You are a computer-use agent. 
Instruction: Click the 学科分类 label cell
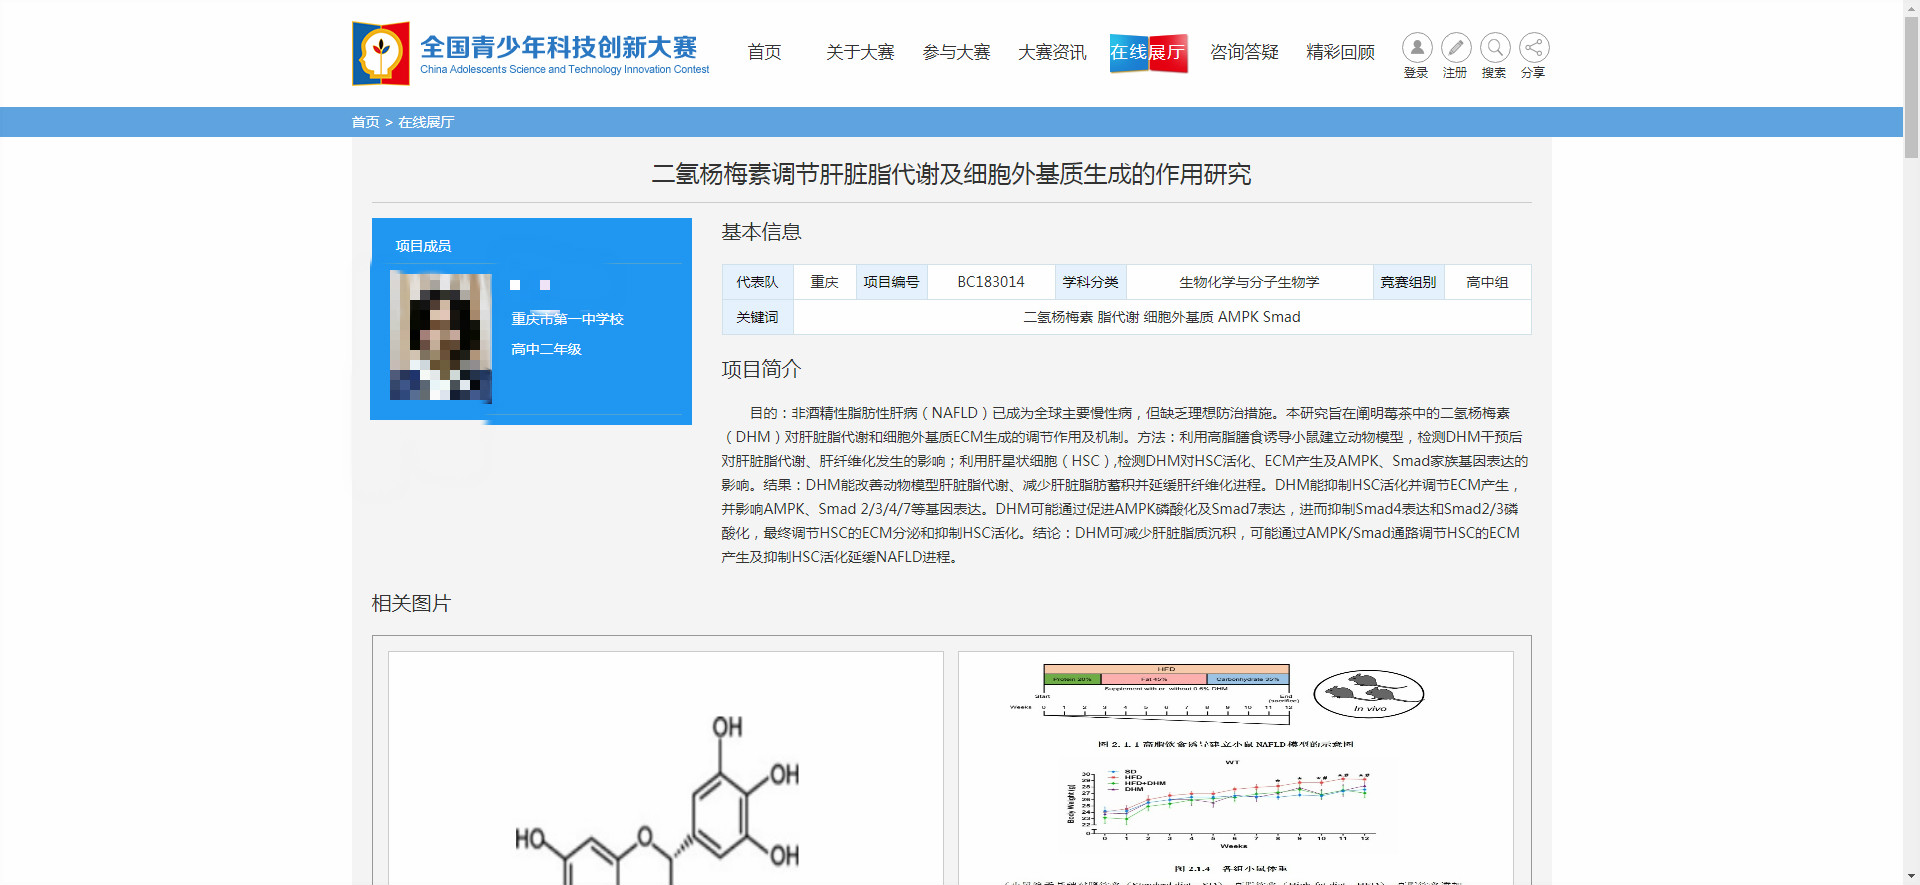point(1090,282)
